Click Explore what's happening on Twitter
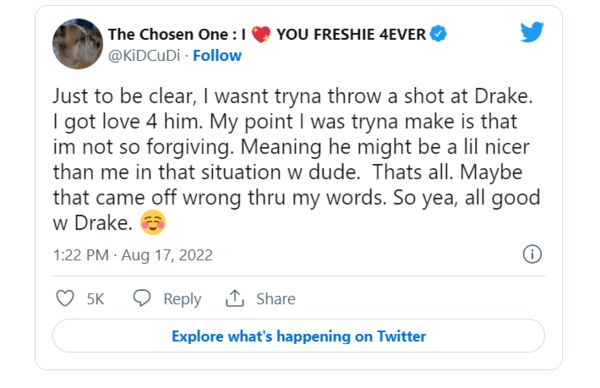The width and height of the screenshot is (600, 388). click(x=298, y=336)
